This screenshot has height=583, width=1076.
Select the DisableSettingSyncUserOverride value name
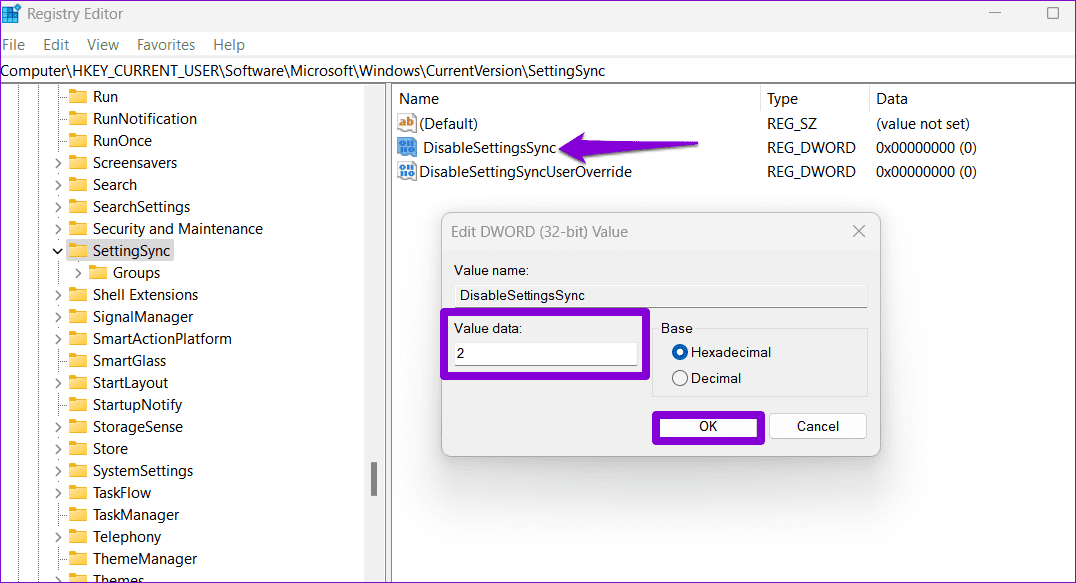pos(526,171)
